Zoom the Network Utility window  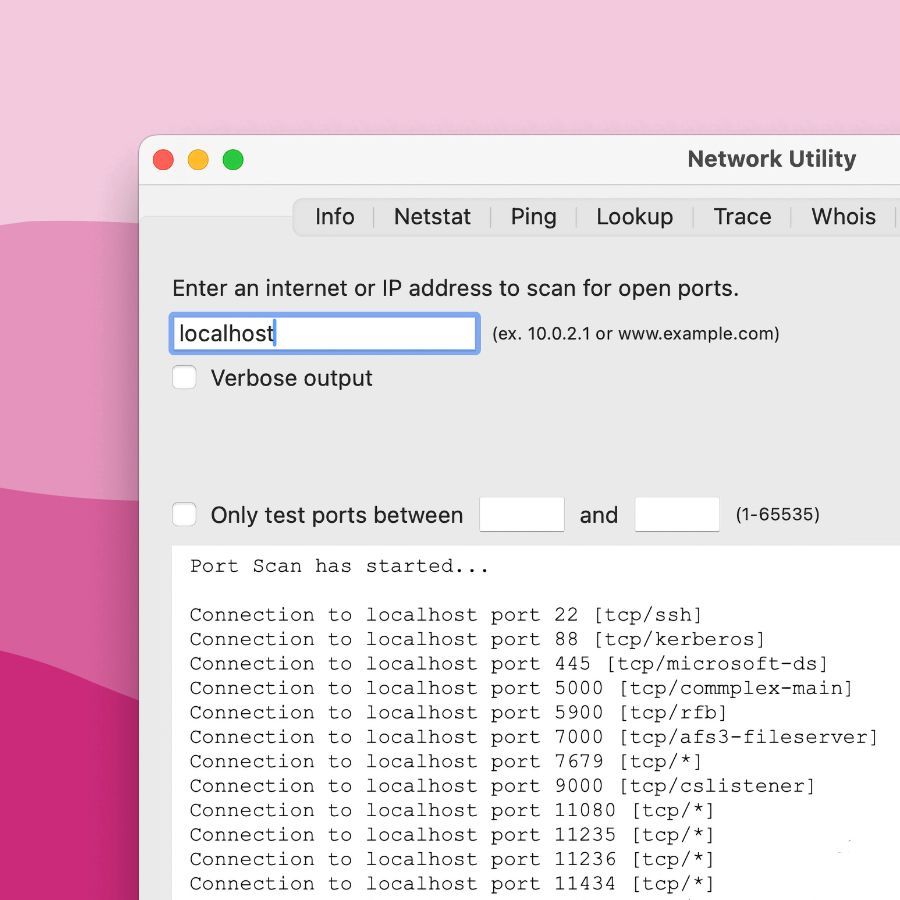[x=233, y=160]
